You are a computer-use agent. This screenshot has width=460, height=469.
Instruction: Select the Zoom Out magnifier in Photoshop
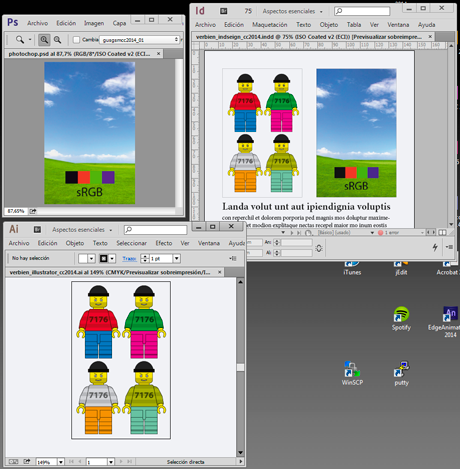[x=57, y=40]
